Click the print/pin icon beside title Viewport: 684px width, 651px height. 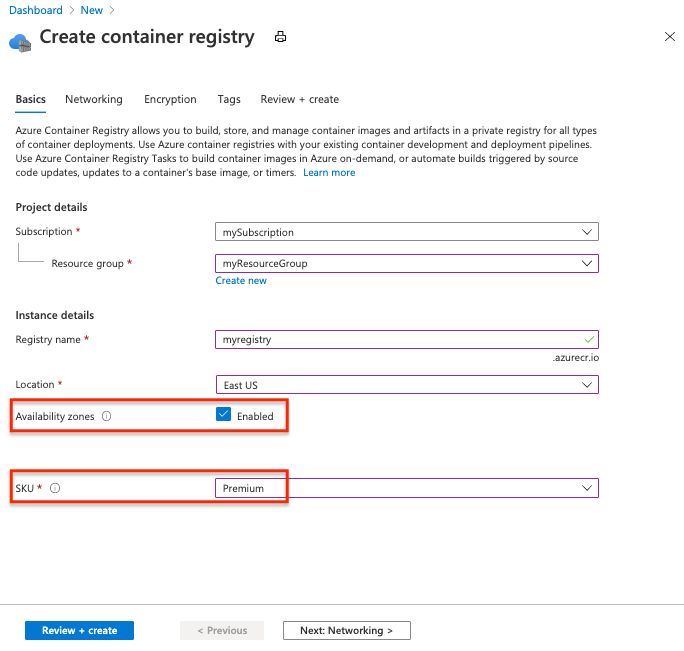(x=281, y=37)
